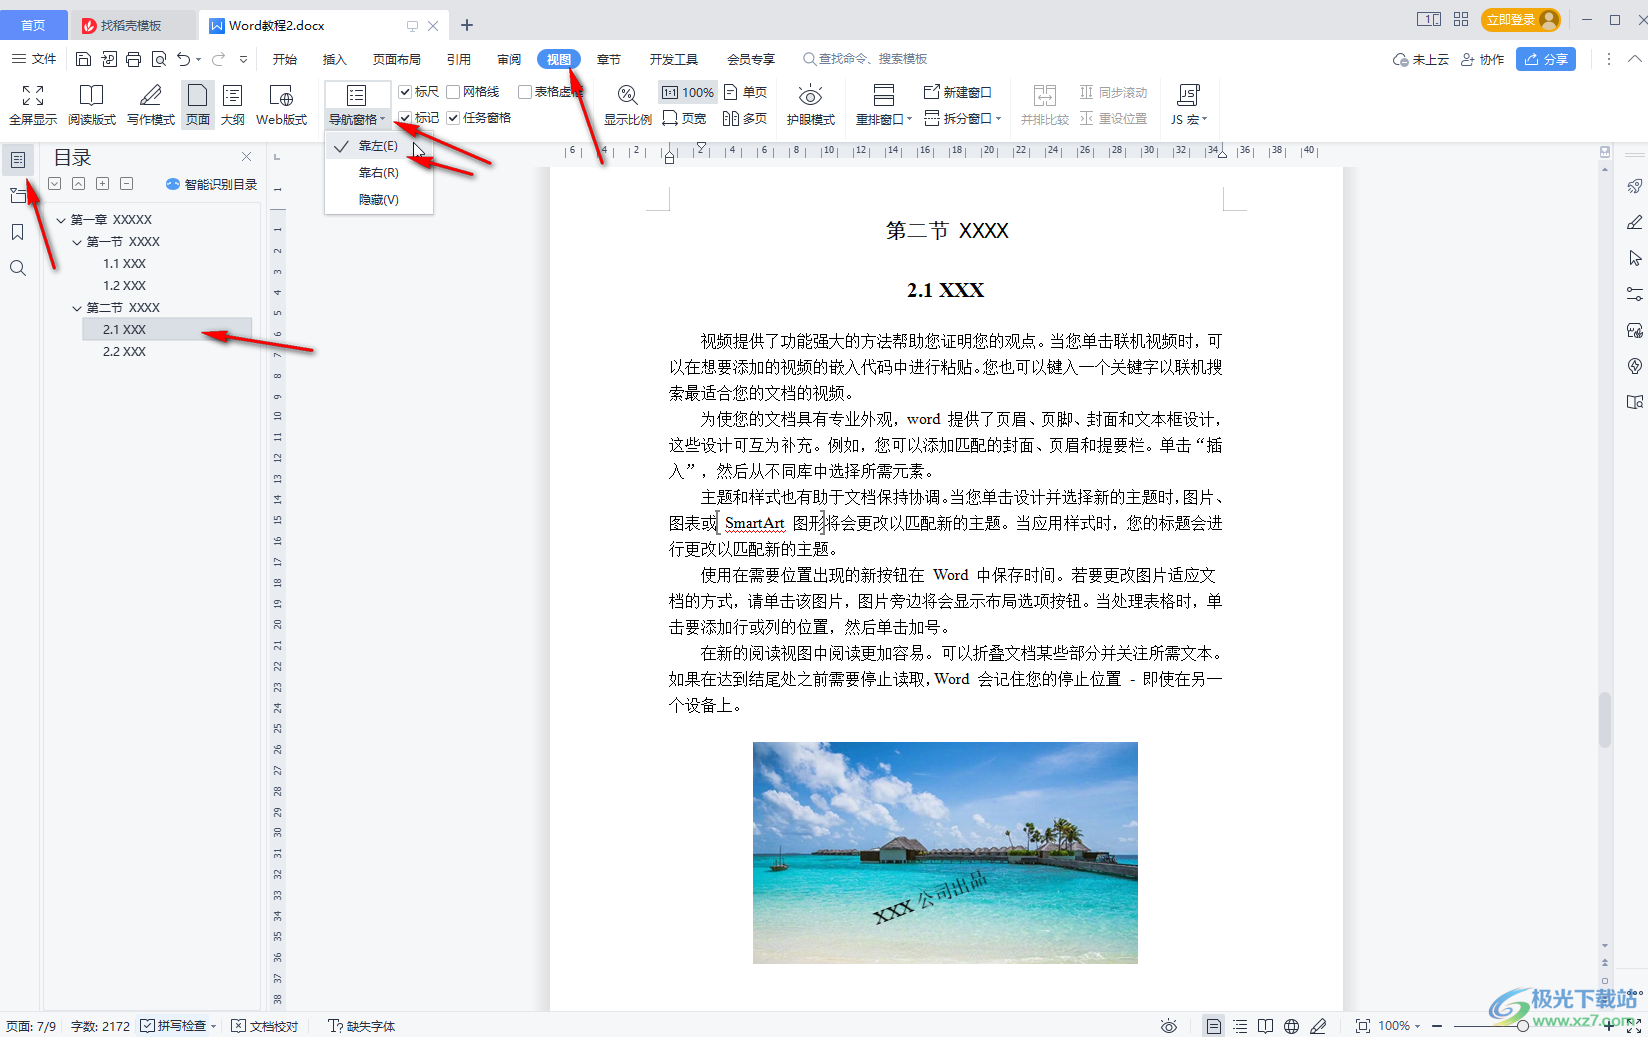Set zoom to 100% in ribbon
1648x1037 pixels.
coord(687,92)
